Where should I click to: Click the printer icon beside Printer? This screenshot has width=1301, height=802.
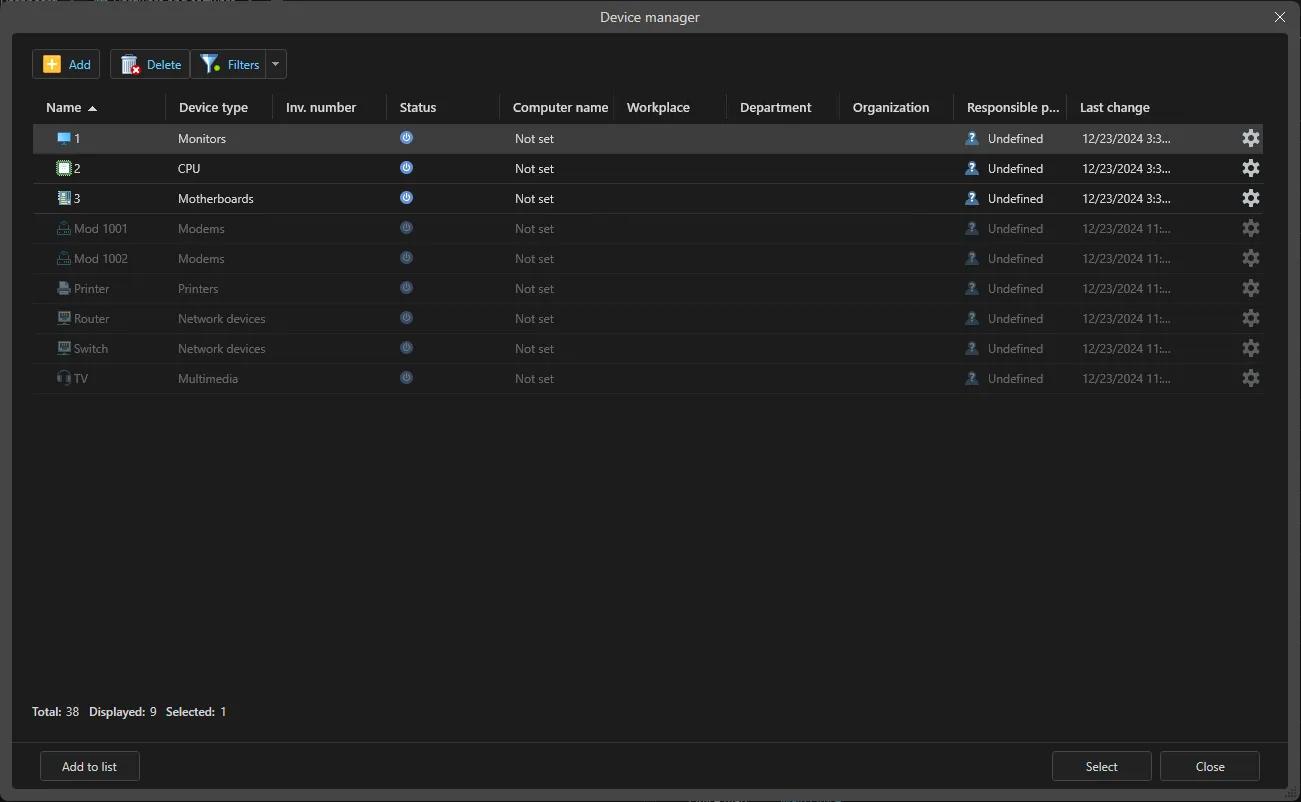(64, 288)
